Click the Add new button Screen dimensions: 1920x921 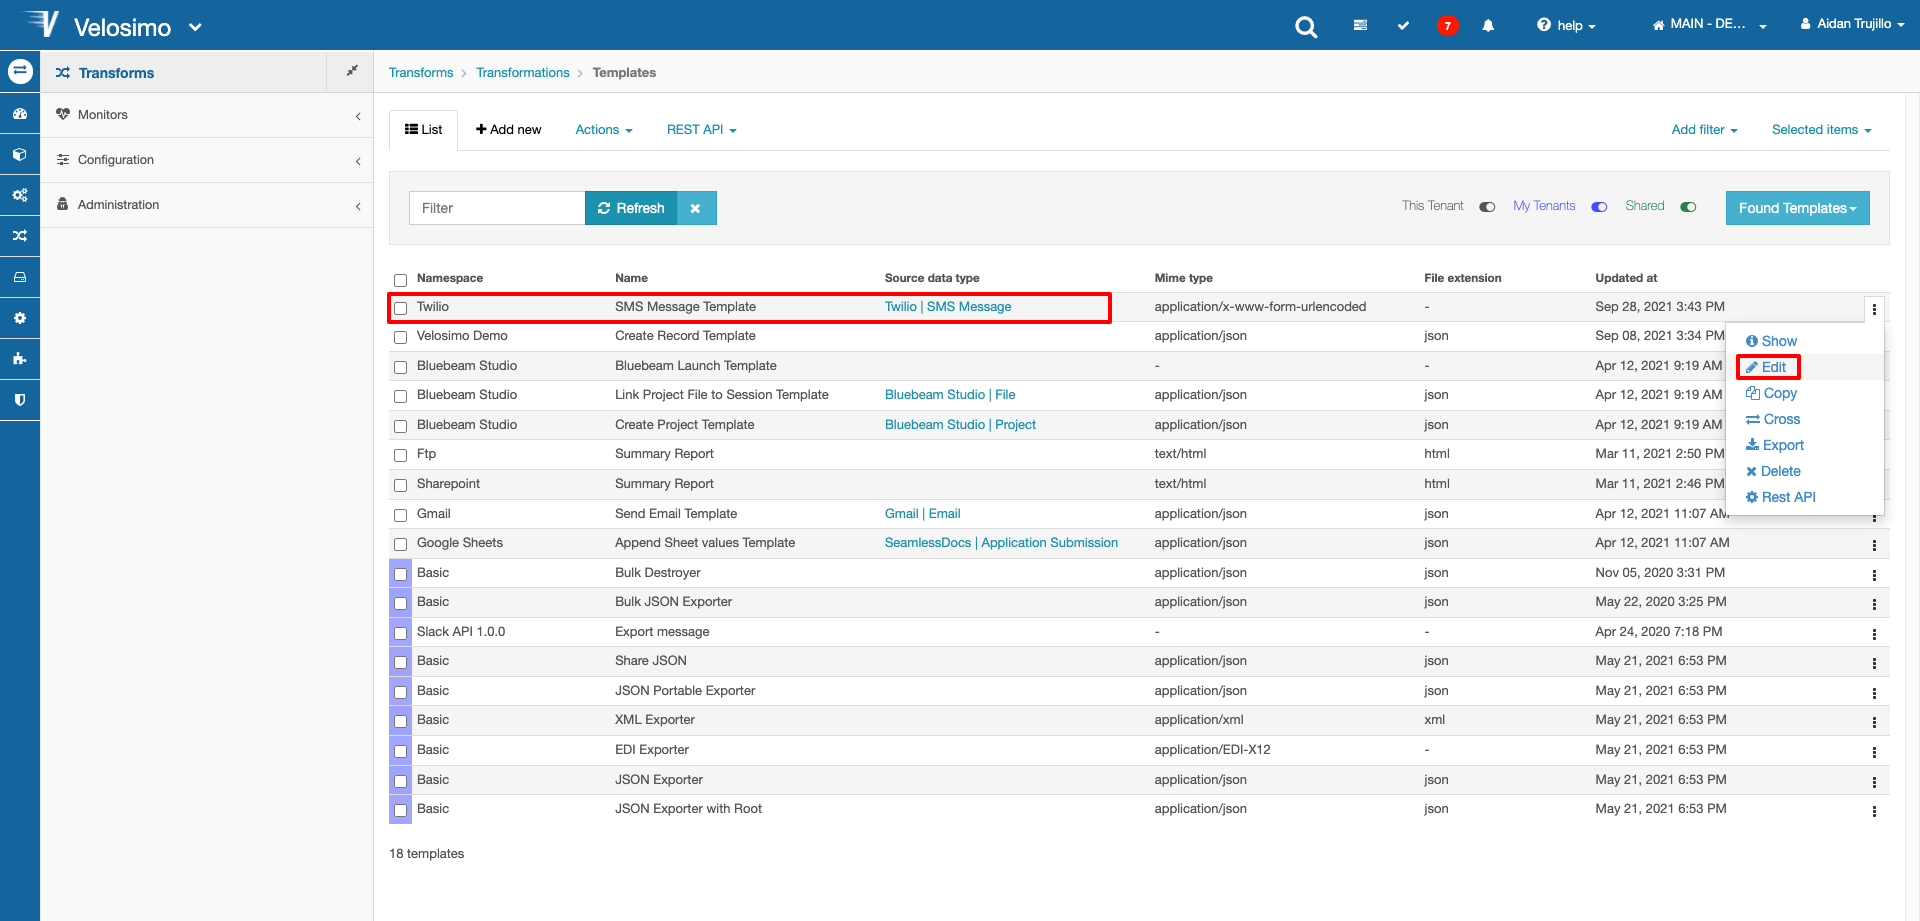click(x=508, y=130)
